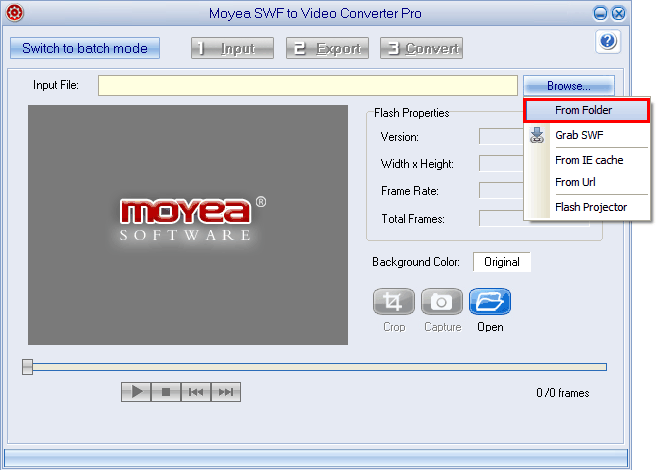
Task: Click the Total Frames value field
Action: (501, 218)
